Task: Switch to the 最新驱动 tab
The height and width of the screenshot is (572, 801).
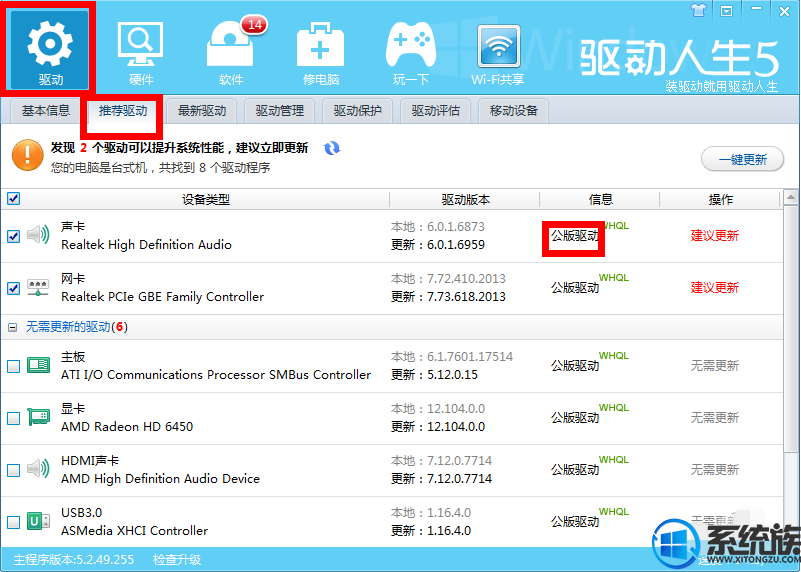Action: pos(202,111)
